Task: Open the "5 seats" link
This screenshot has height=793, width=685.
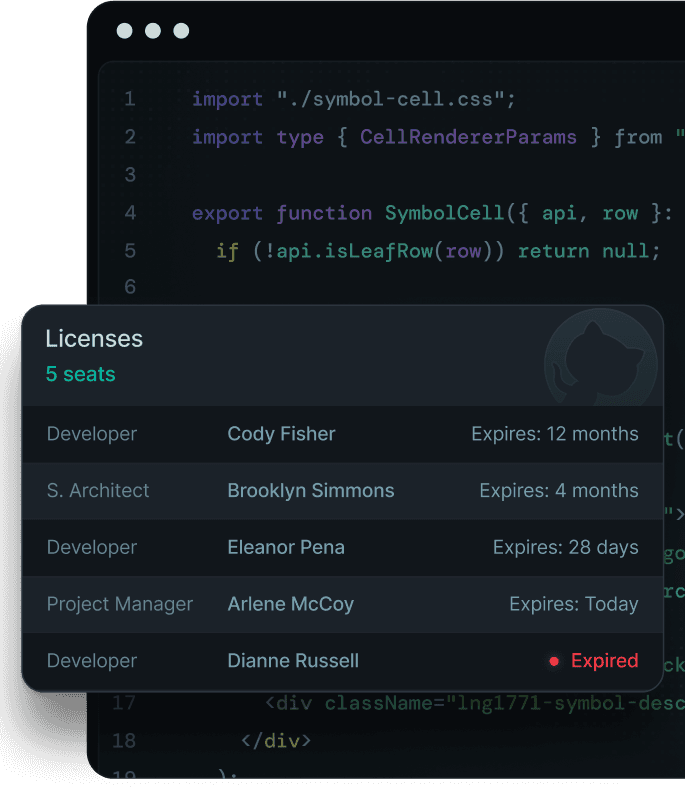Action: pyautogui.click(x=80, y=374)
